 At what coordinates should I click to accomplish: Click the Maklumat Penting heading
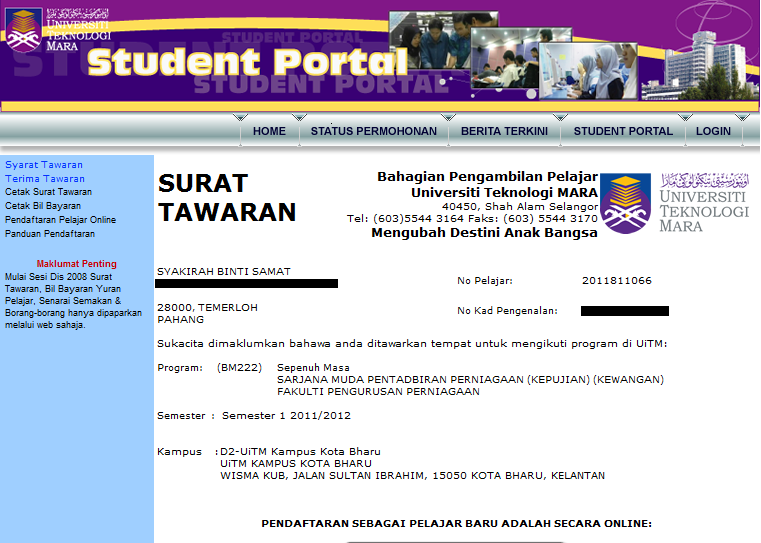tap(77, 264)
